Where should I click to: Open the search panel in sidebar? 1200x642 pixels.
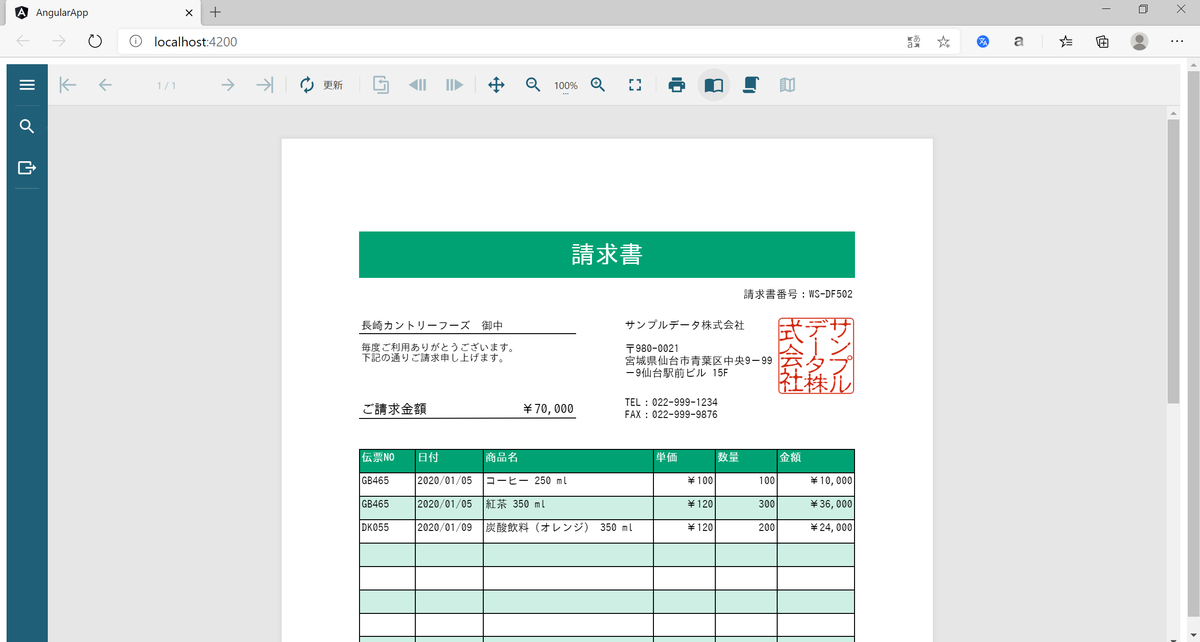[x=27, y=126]
